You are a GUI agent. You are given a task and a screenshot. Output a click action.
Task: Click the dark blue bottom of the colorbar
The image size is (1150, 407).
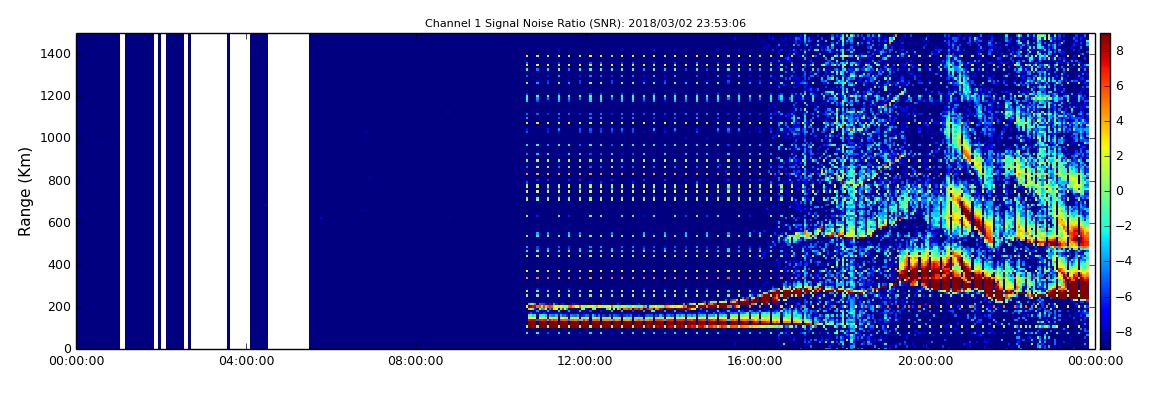tap(1105, 342)
